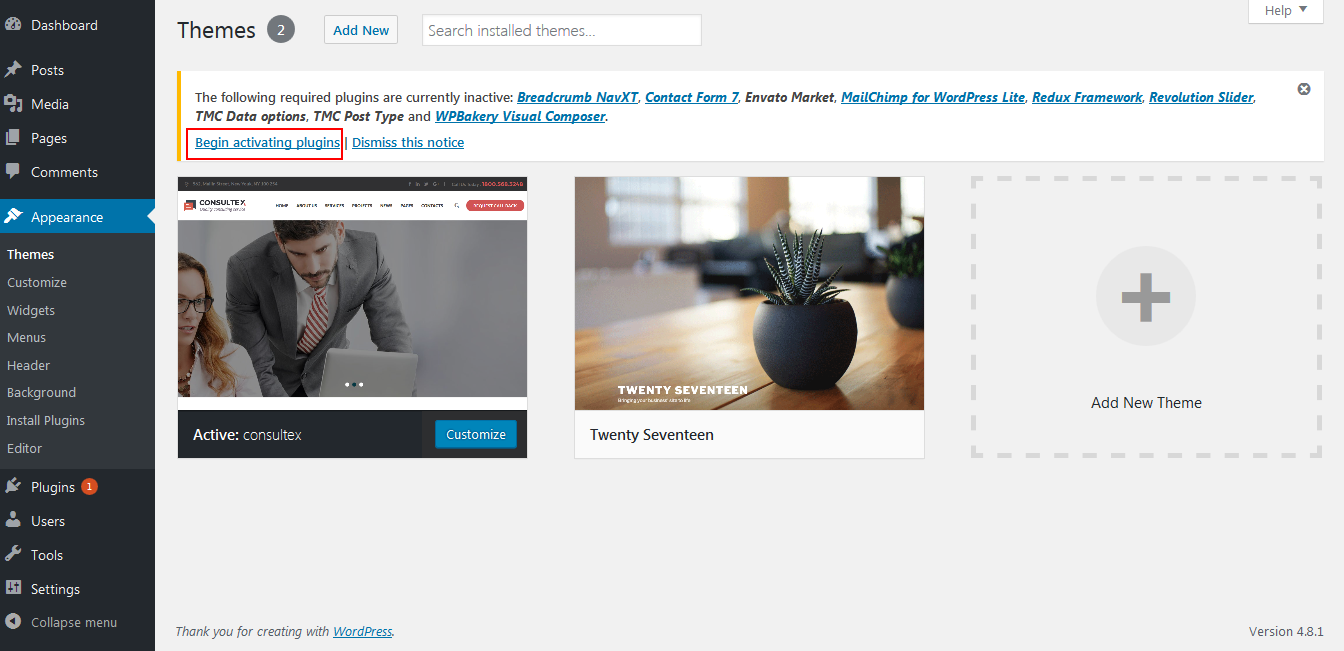Click the Settings sliders icon

tap(14, 589)
